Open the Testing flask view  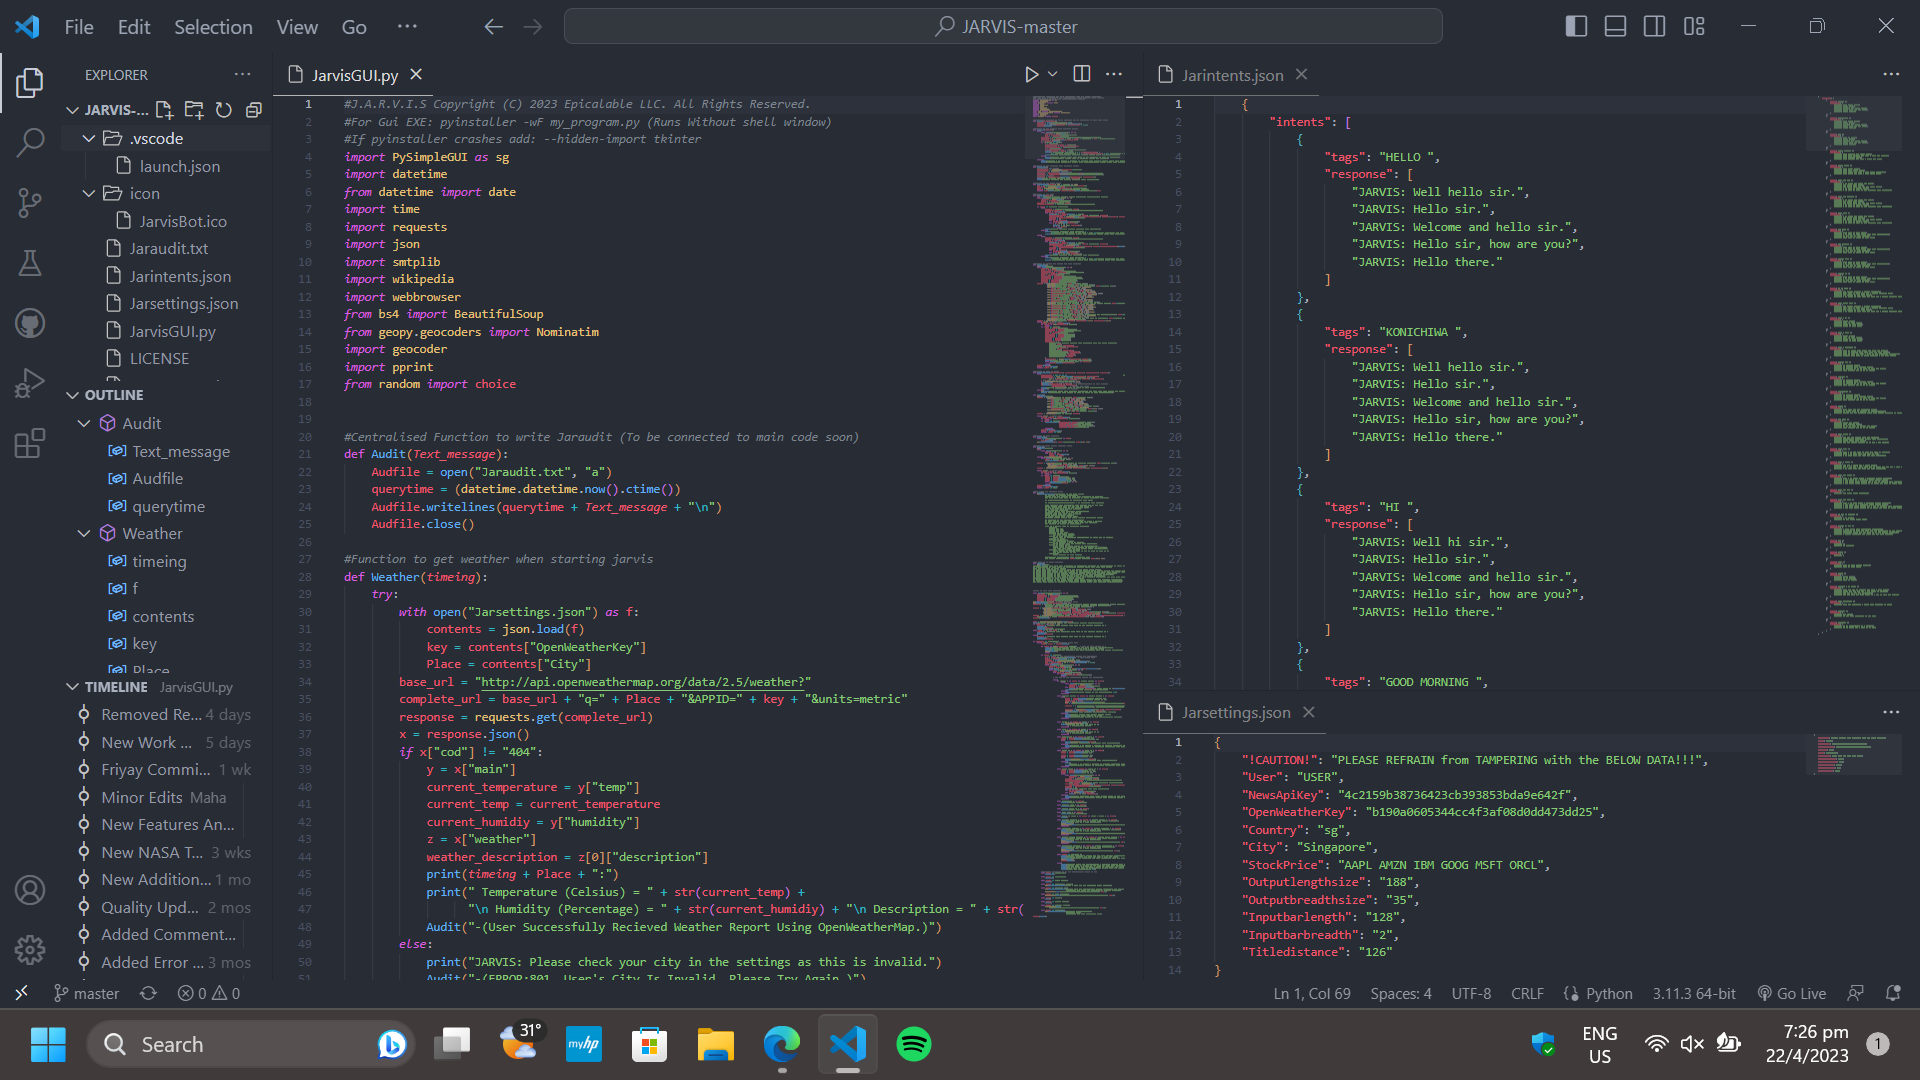[x=30, y=263]
